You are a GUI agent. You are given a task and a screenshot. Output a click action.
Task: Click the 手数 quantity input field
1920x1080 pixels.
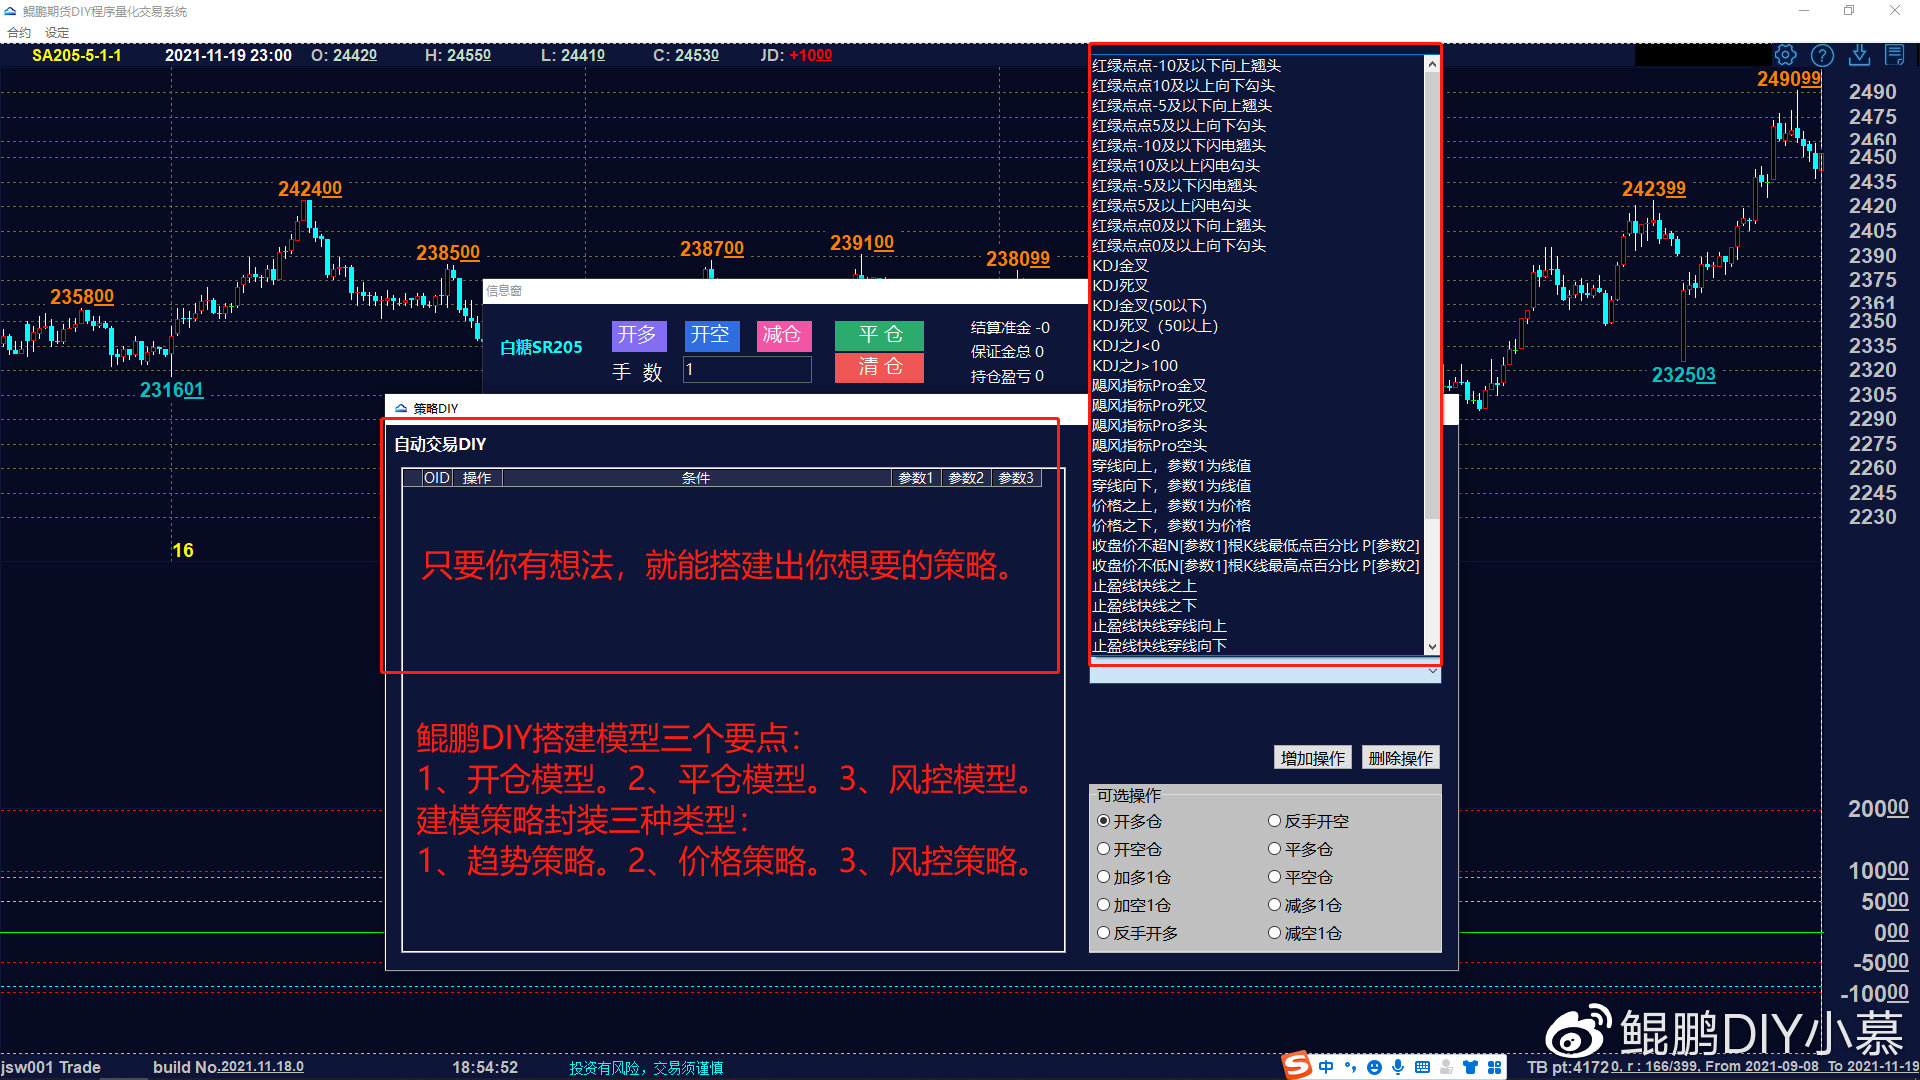[x=746, y=370]
